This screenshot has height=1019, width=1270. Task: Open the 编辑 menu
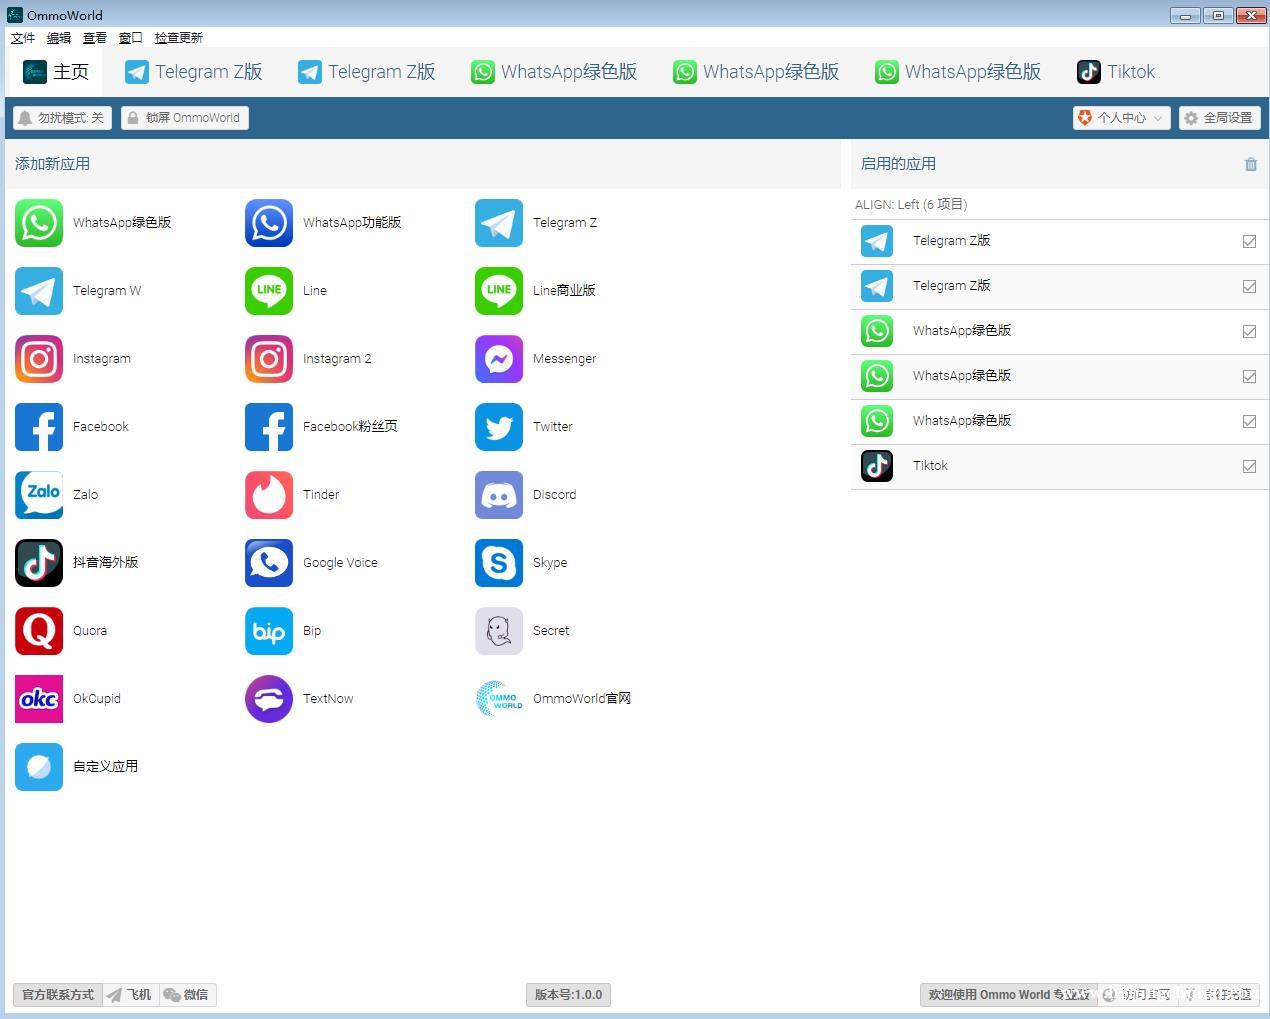tap(59, 38)
